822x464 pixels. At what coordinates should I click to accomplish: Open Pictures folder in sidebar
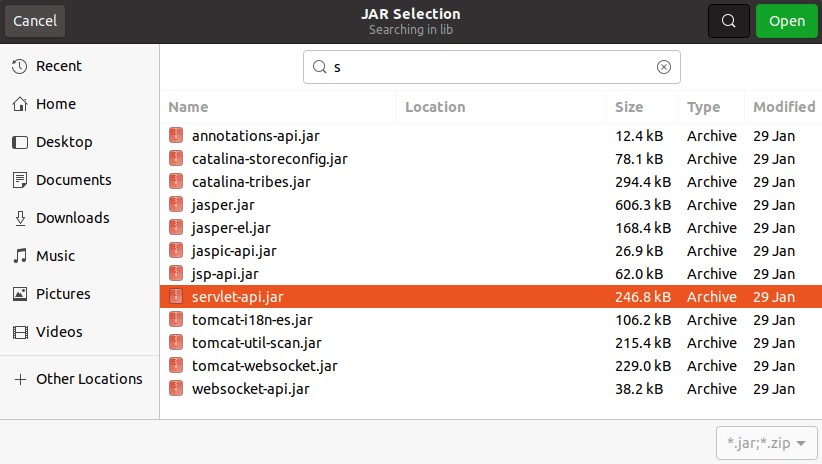click(62, 294)
